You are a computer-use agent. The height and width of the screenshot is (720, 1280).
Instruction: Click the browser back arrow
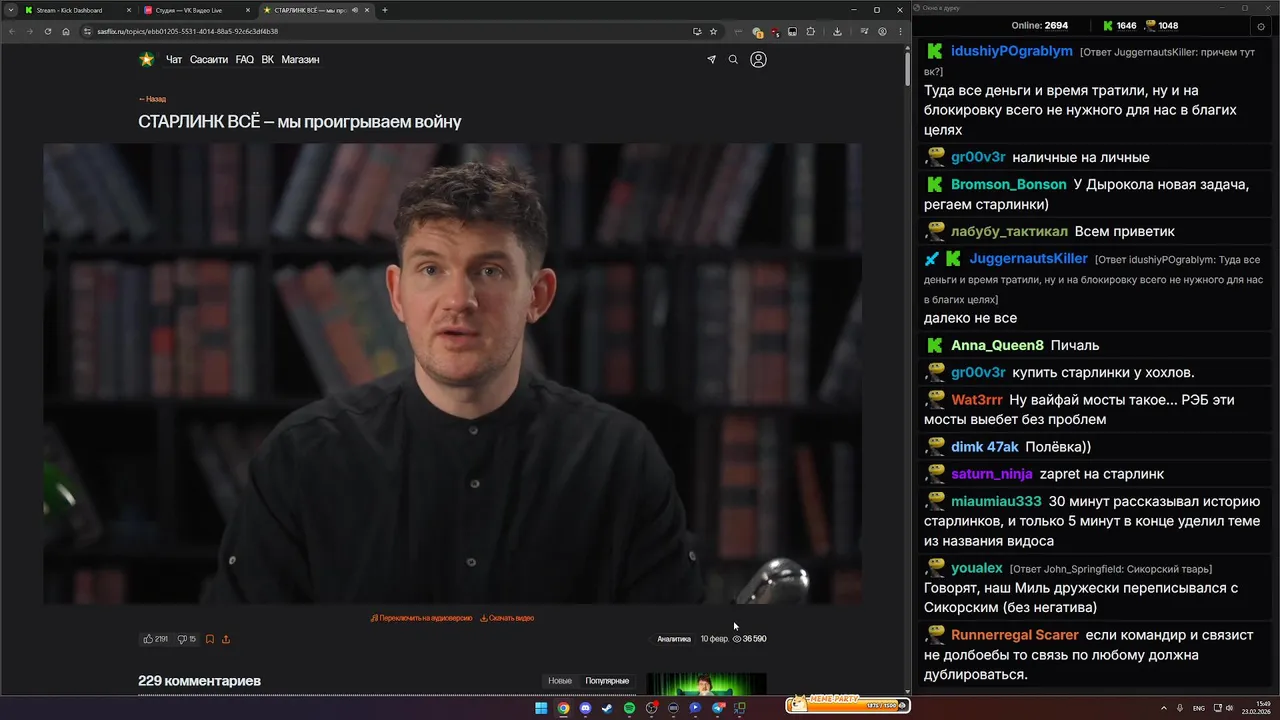tap(11, 31)
